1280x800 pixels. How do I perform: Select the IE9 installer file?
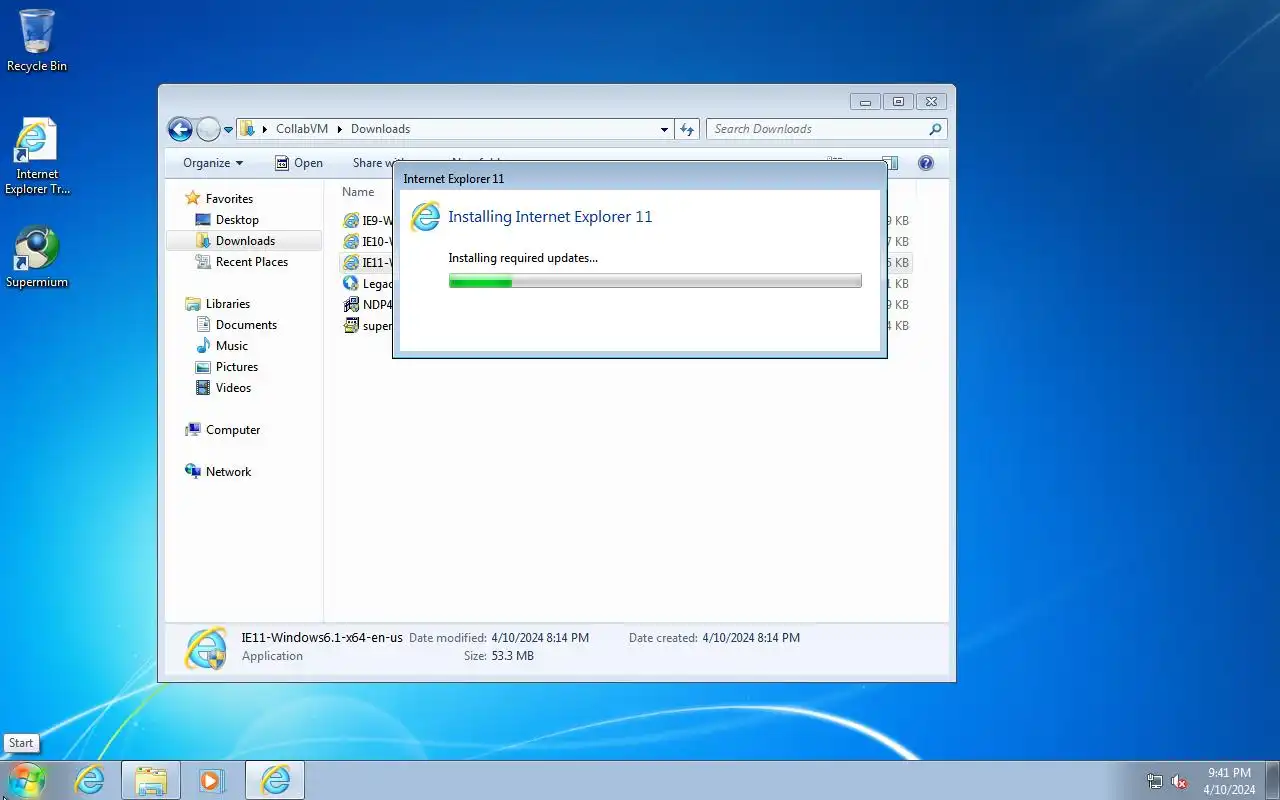click(x=366, y=220)
